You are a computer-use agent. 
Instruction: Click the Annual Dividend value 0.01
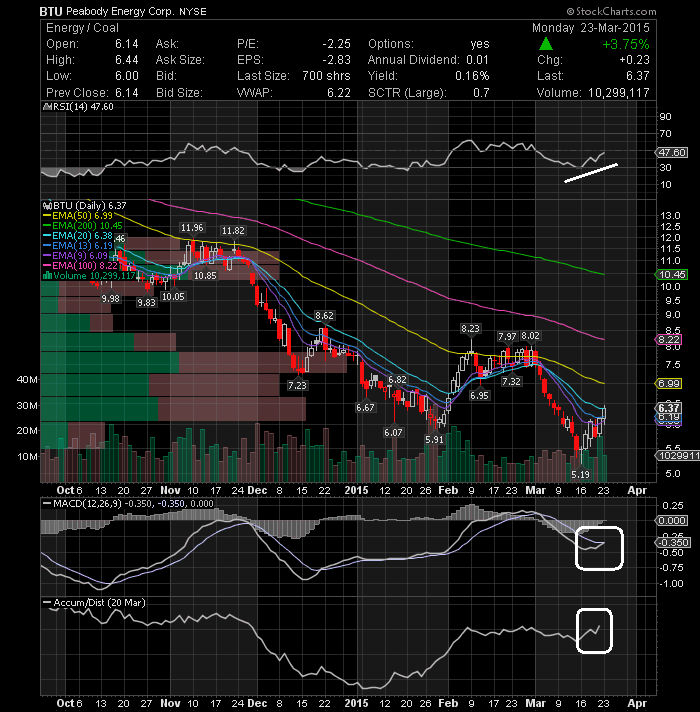477,60
